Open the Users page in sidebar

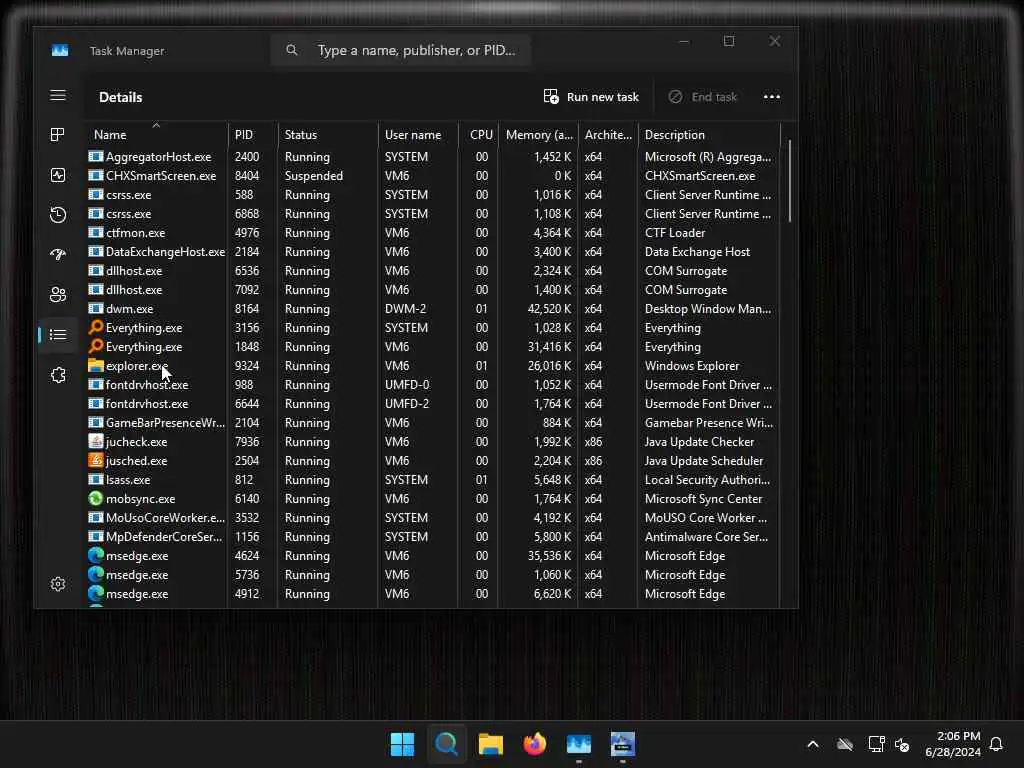click(x=57, y=295)
